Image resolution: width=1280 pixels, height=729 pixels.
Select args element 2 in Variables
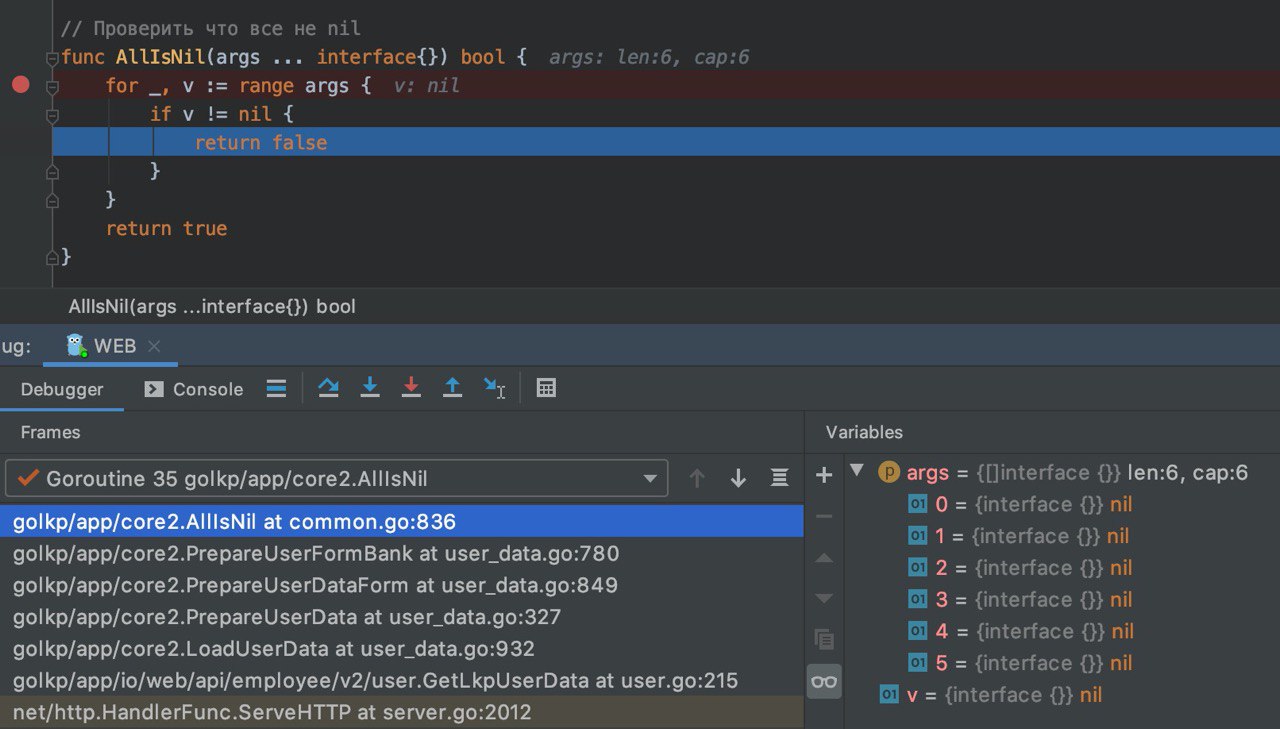(1062, 568)
